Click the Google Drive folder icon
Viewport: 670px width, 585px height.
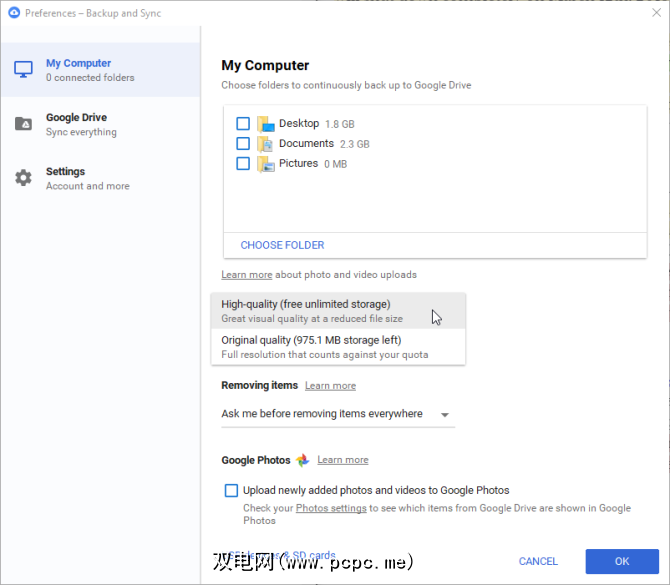pos(23,123)
